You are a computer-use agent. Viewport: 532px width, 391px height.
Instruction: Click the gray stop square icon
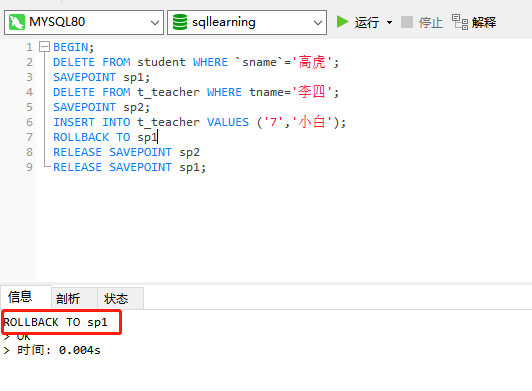point(406,22)
